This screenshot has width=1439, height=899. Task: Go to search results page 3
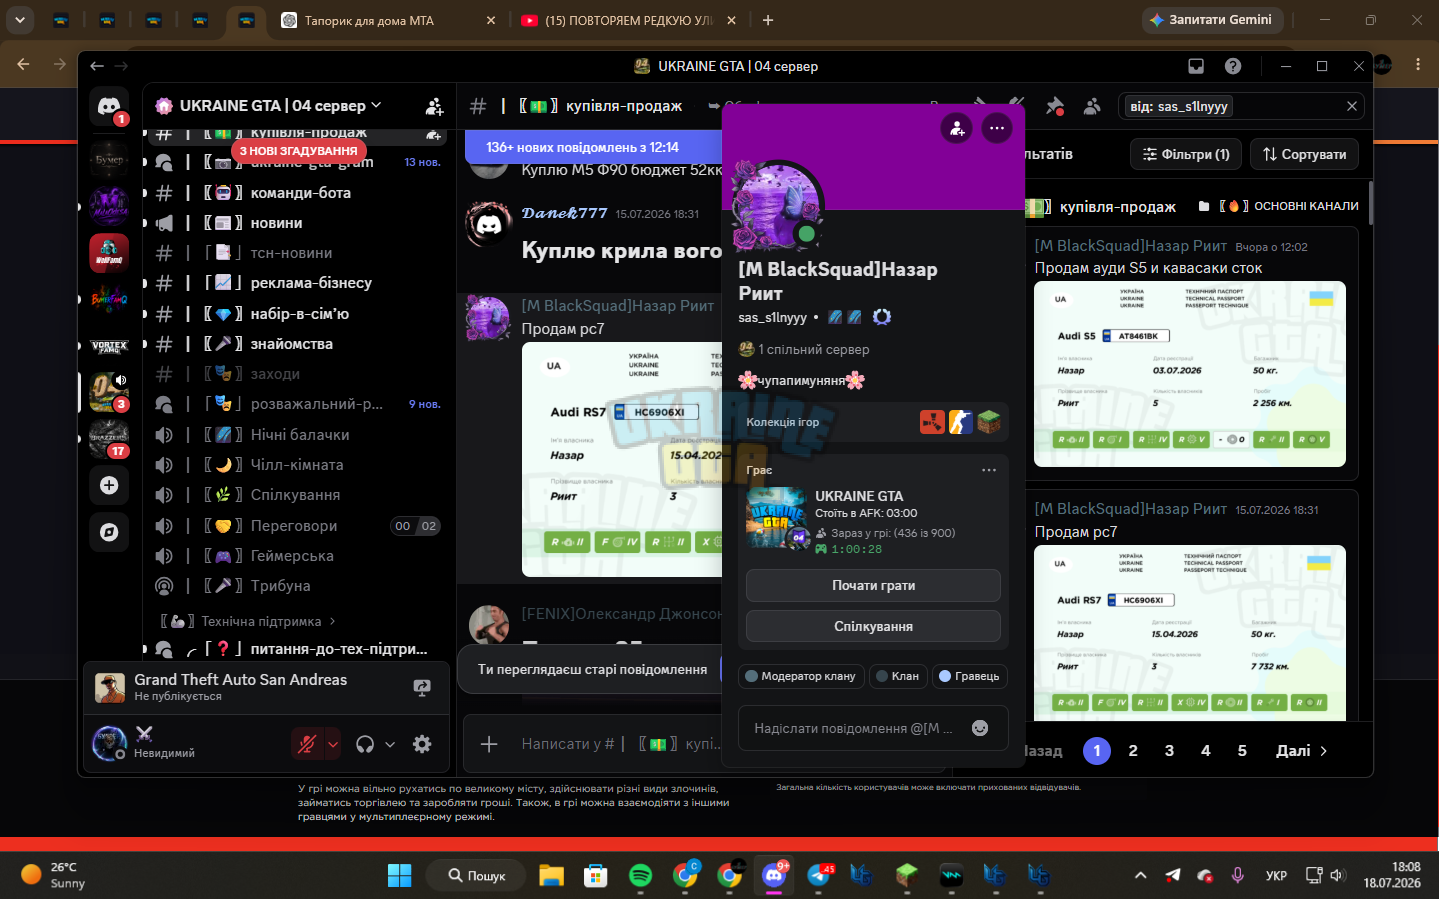point(1169,751)
